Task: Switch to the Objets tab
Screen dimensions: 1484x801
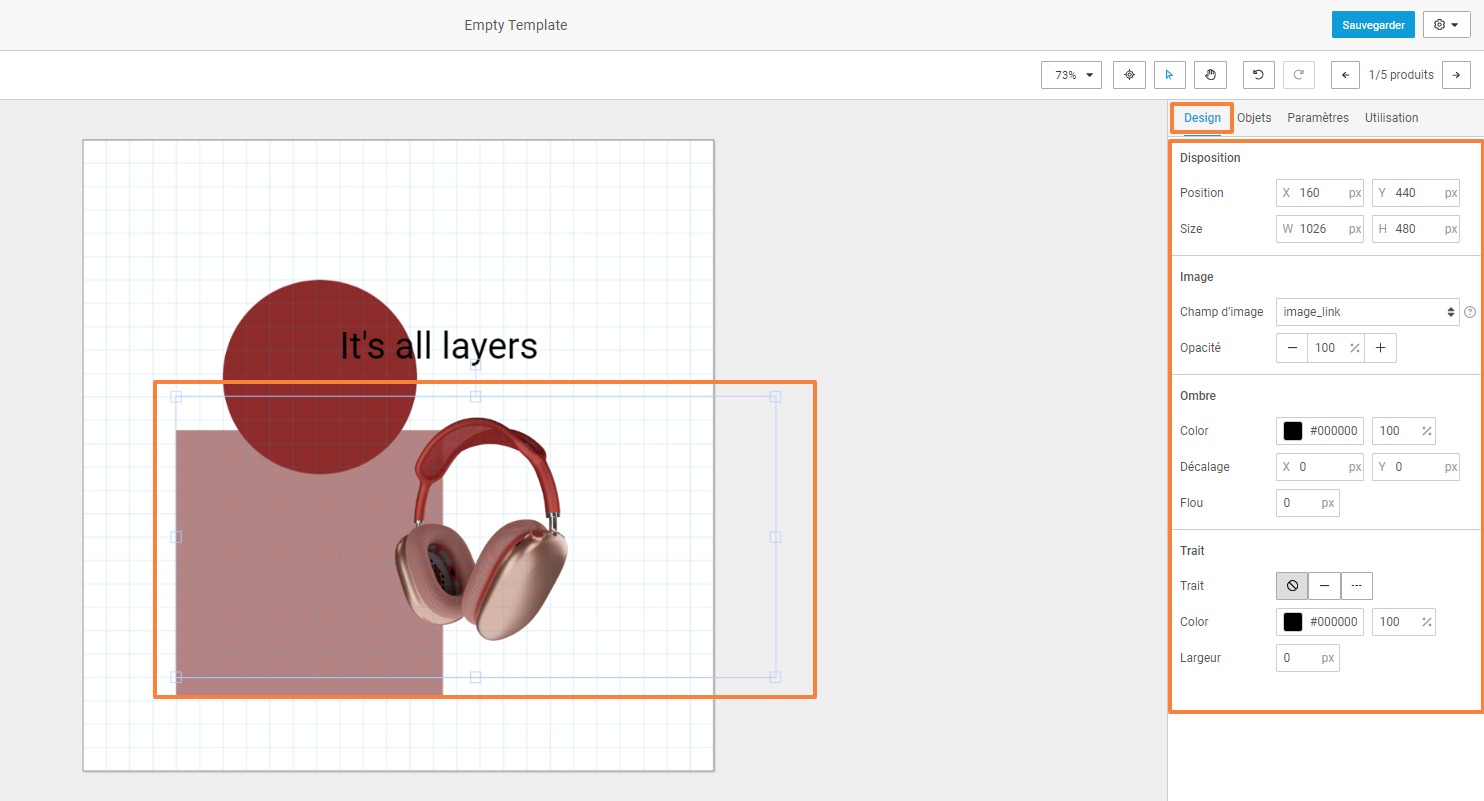Action: pos(1254,118)
